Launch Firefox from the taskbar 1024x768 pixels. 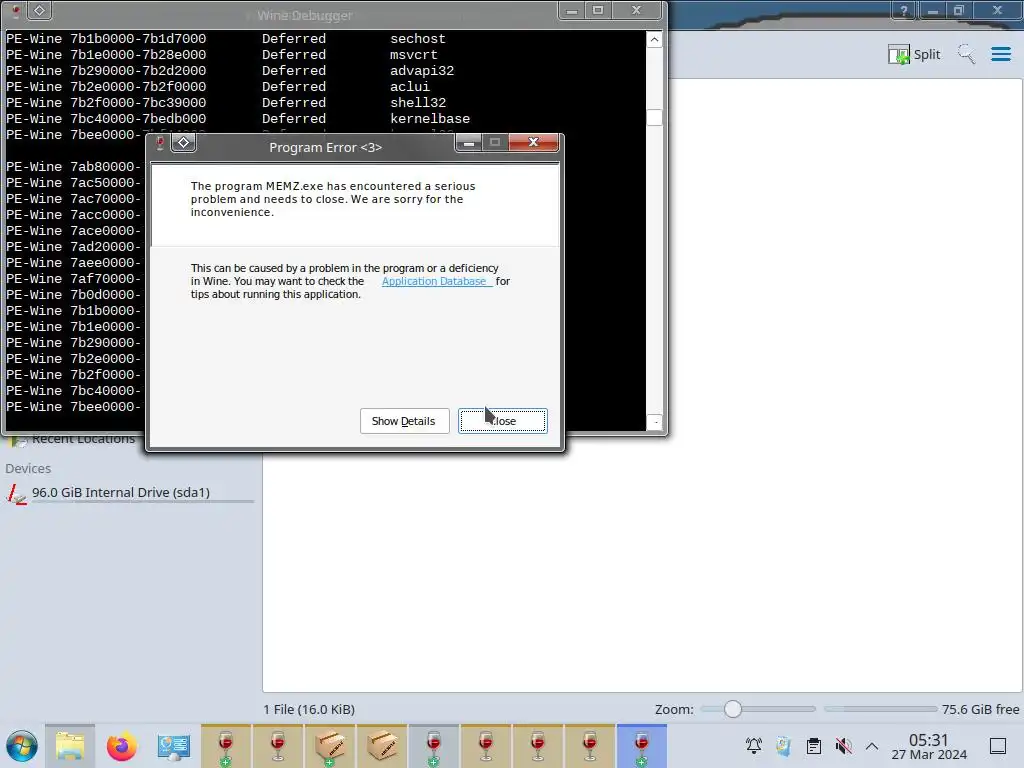pyautogui.click(x=121, y=746)
